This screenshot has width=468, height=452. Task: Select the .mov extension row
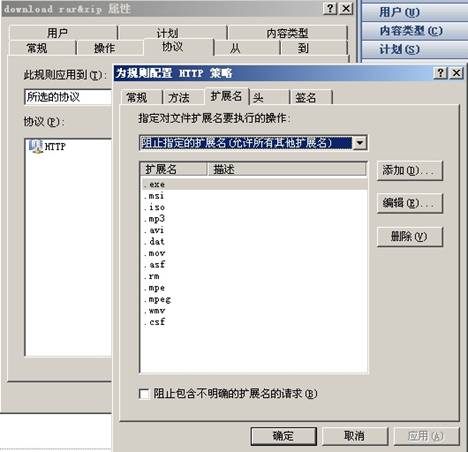pyautogui.click(x=255, y=253)
